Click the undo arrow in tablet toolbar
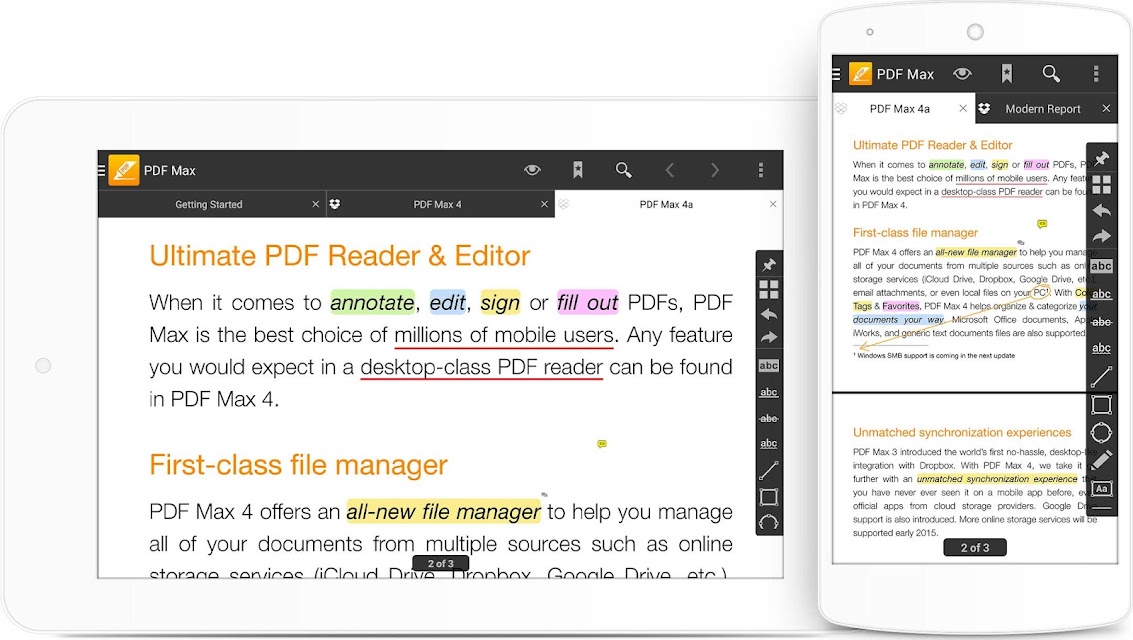Viewport: 1133px width, 640px height. 769,314
